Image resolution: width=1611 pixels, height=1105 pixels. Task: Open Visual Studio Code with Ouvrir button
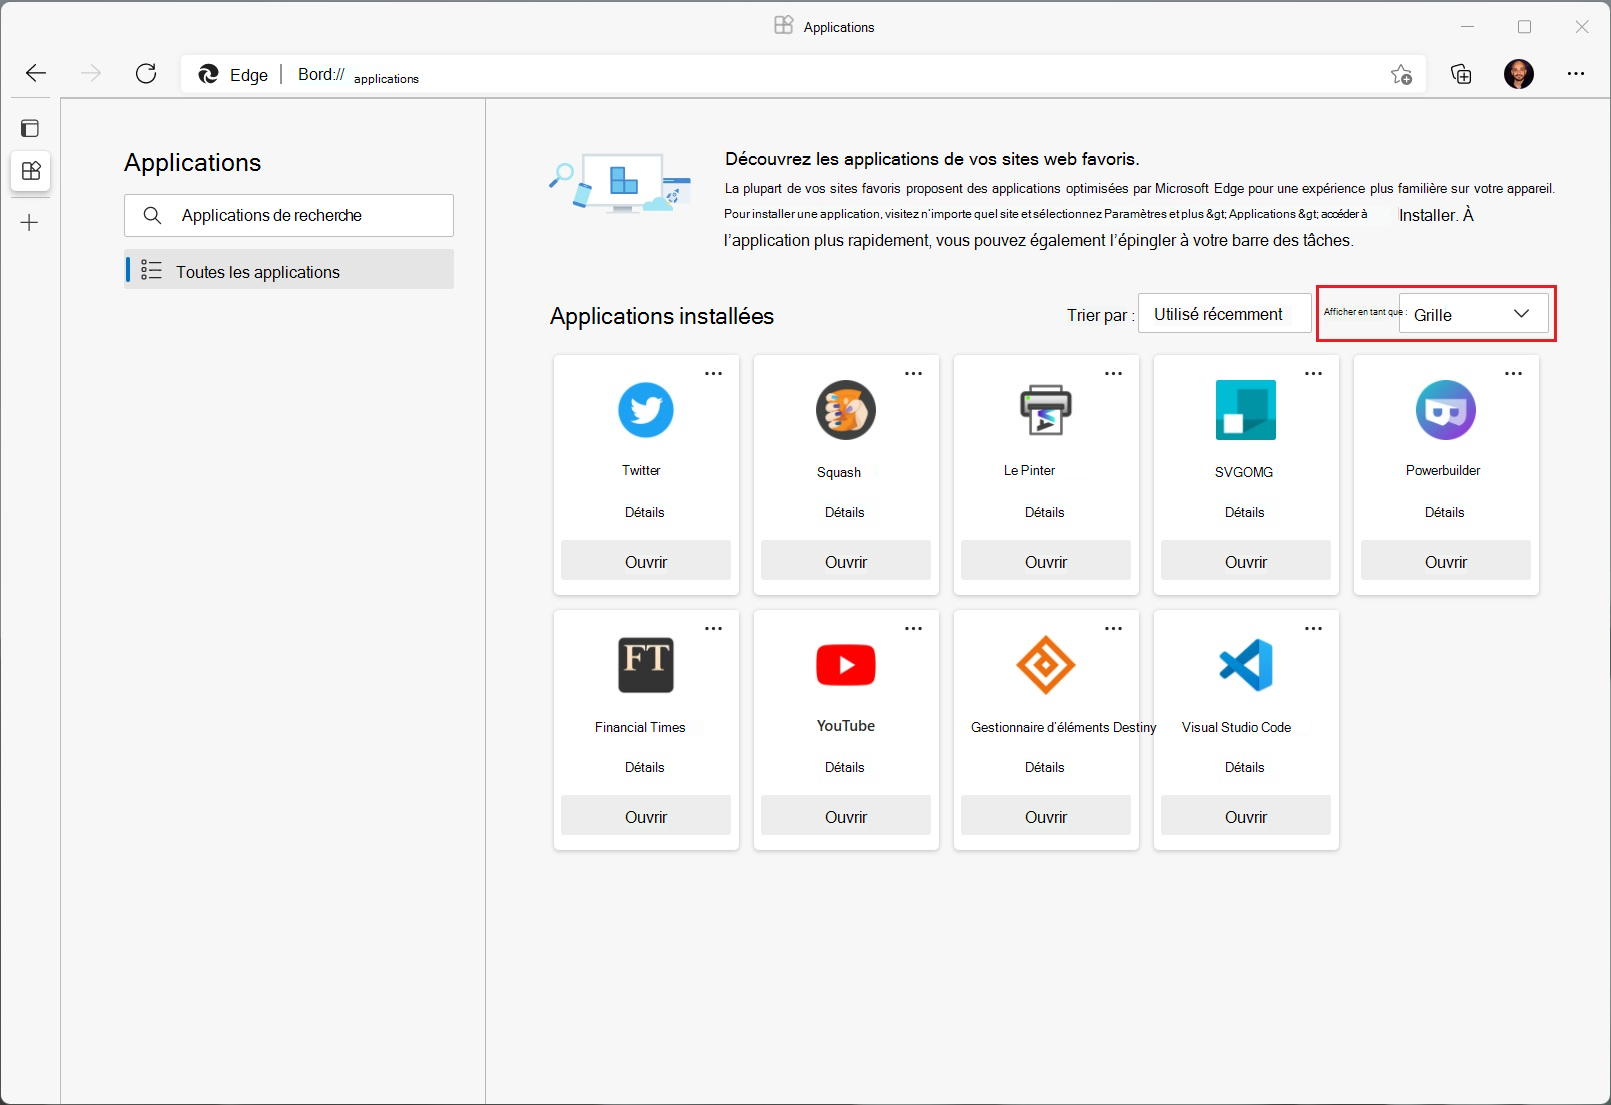point(1246,816)
